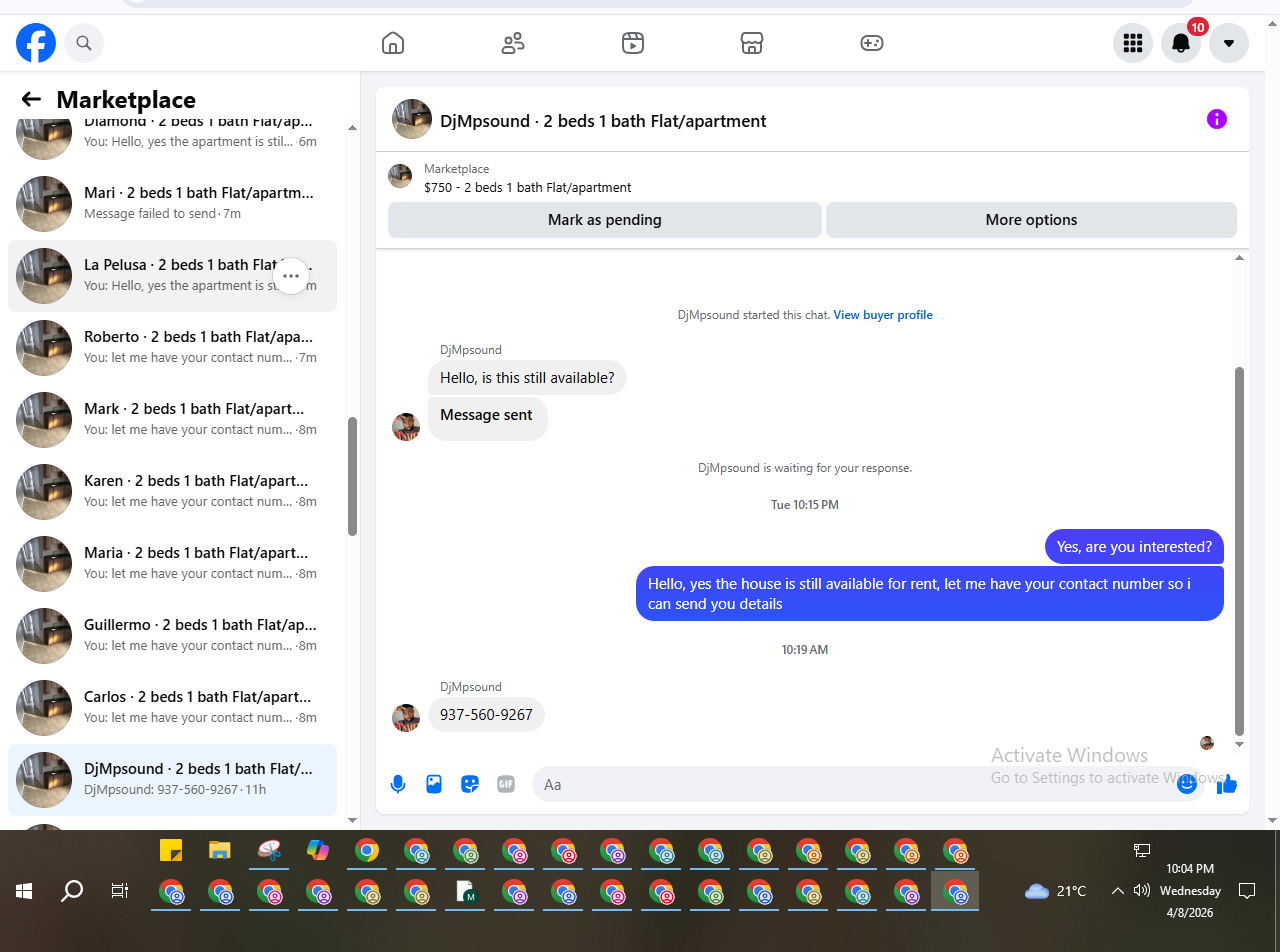
Task: Open the purple conversation info icon
Action: pyautogui.click(x=1217, y=119)
